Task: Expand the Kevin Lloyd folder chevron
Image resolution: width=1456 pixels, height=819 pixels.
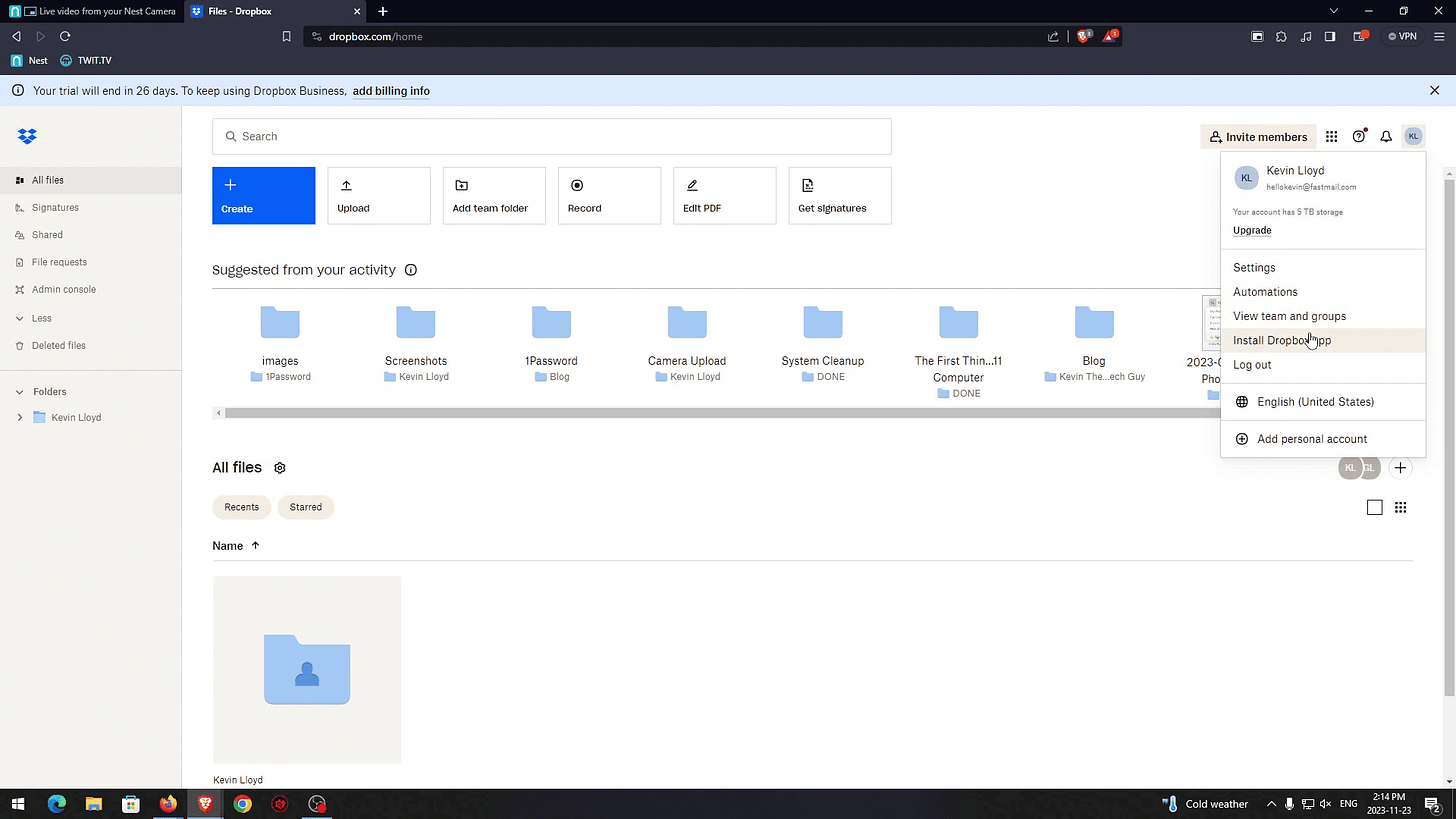Action: pyautogui.click(x=19, y=417)
